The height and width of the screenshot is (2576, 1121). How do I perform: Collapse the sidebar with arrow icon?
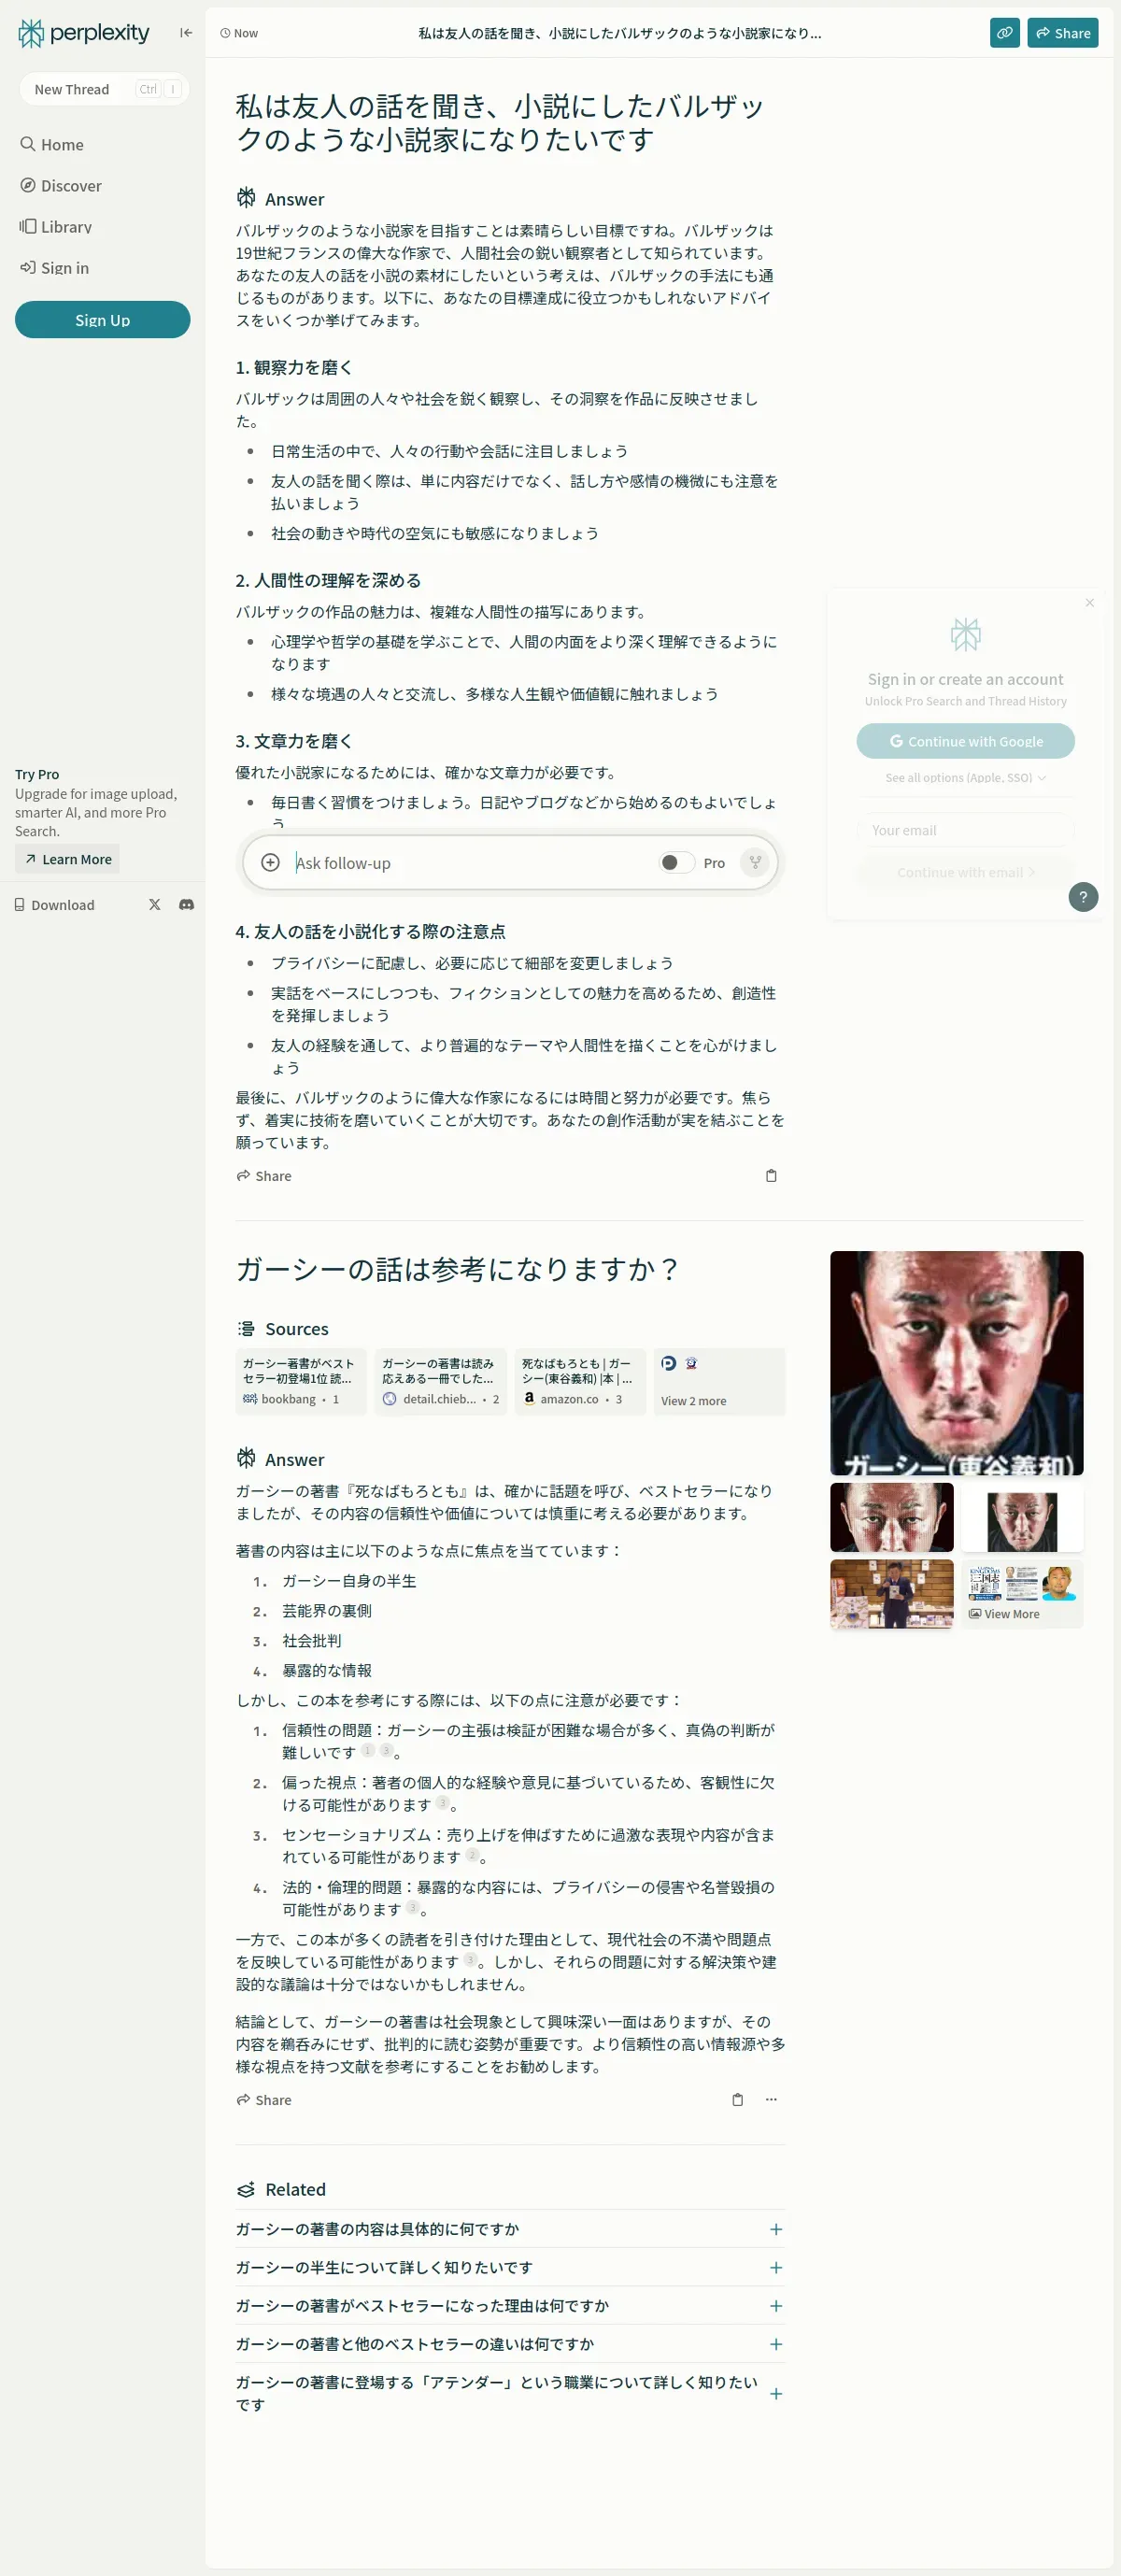186,33
